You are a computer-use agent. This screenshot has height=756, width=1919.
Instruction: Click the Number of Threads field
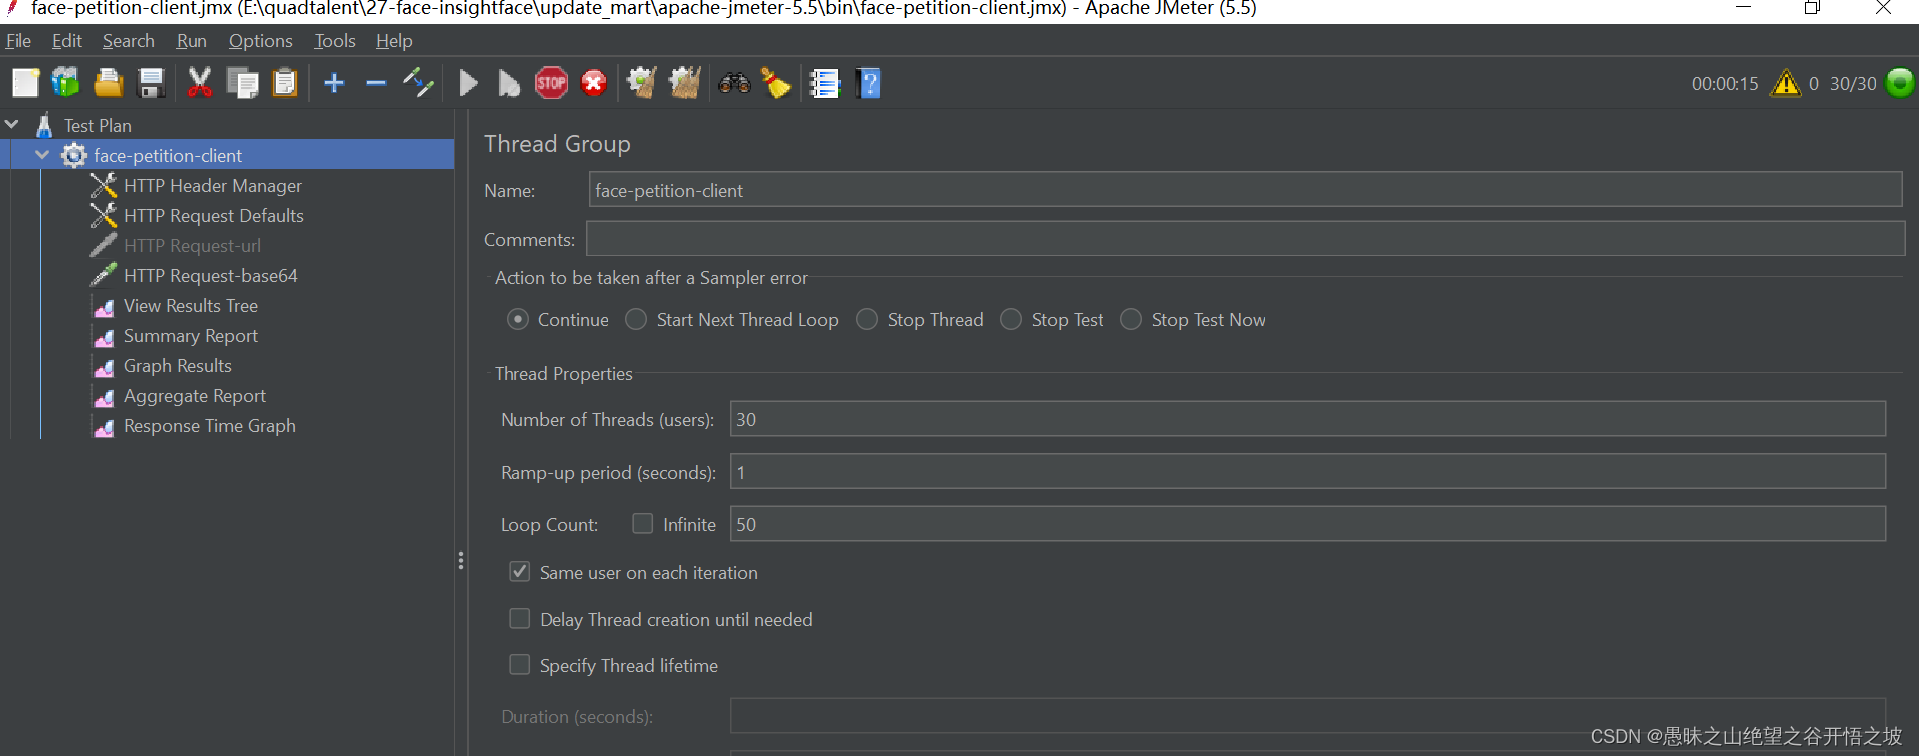point(1308,419)
